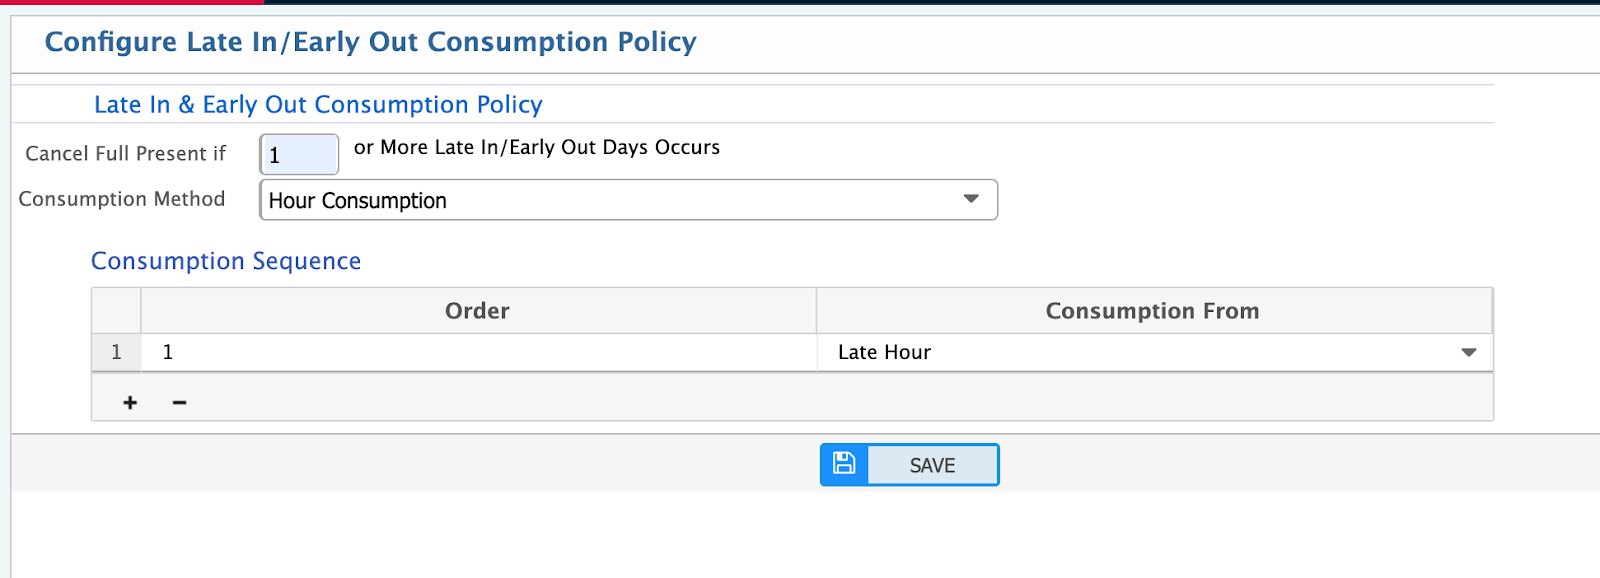The image size is (1600, 578).
Task: Click the Consumption Method label
Action: [x=121, y=199]
